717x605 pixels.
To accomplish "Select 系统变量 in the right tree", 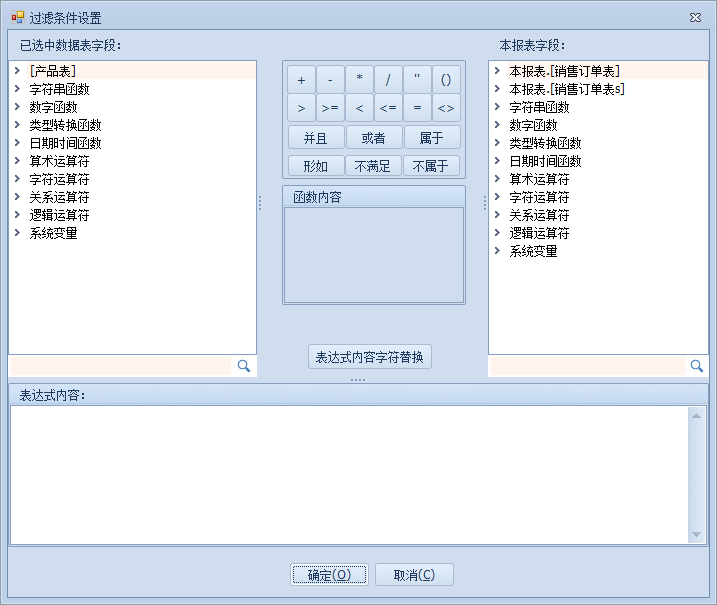I will pyautogui.click(x=533, y=251).
